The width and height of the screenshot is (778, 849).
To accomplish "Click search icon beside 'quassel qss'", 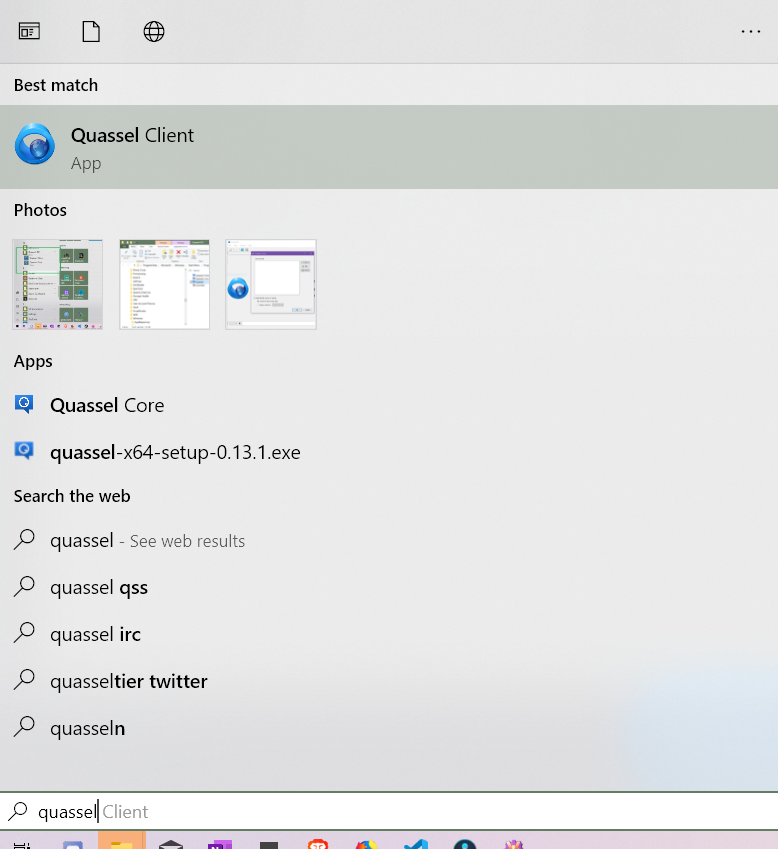I will [24, 587].
